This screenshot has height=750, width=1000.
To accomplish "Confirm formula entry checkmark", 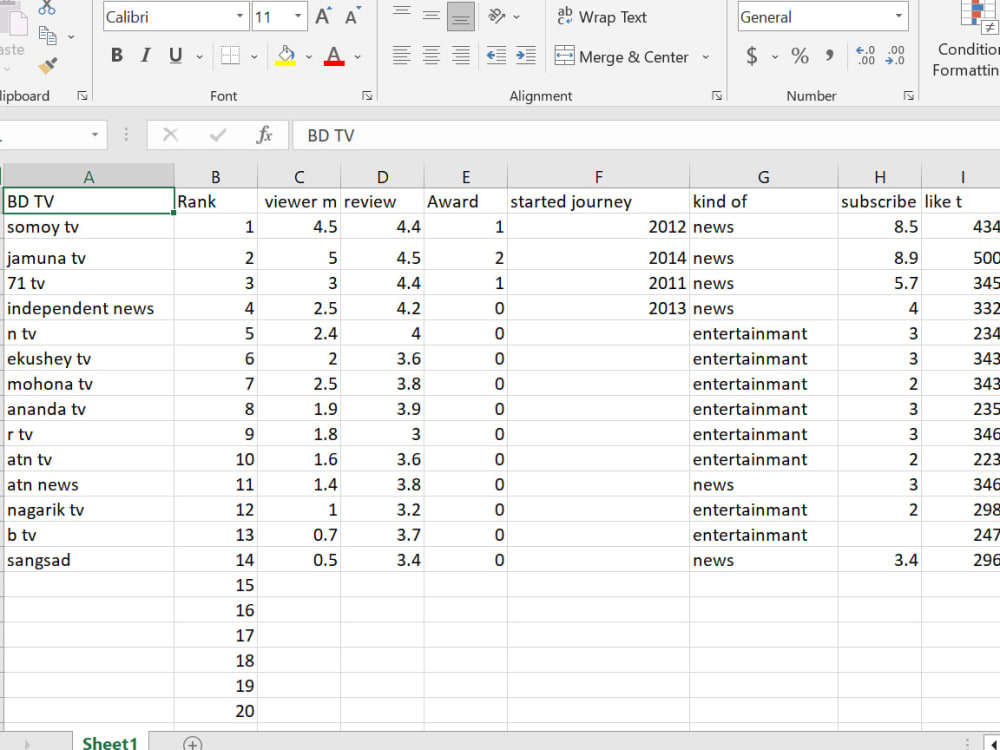I will [x=217, y=135].
